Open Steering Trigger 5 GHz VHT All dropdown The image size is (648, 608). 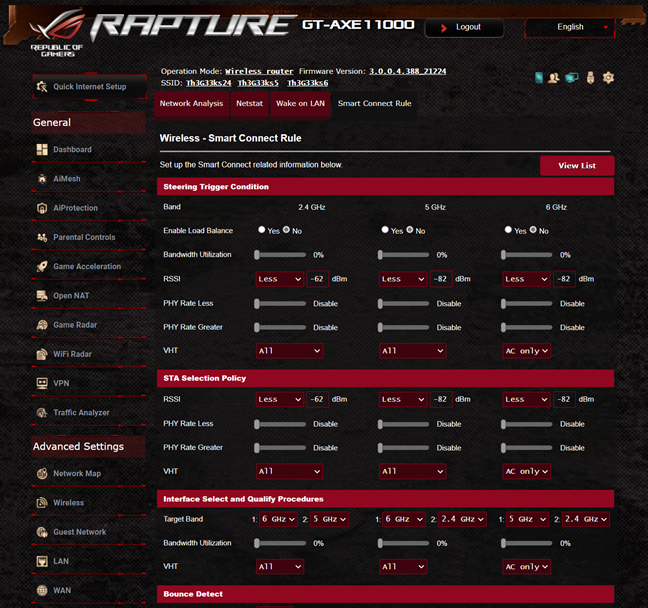pos(412,351)
